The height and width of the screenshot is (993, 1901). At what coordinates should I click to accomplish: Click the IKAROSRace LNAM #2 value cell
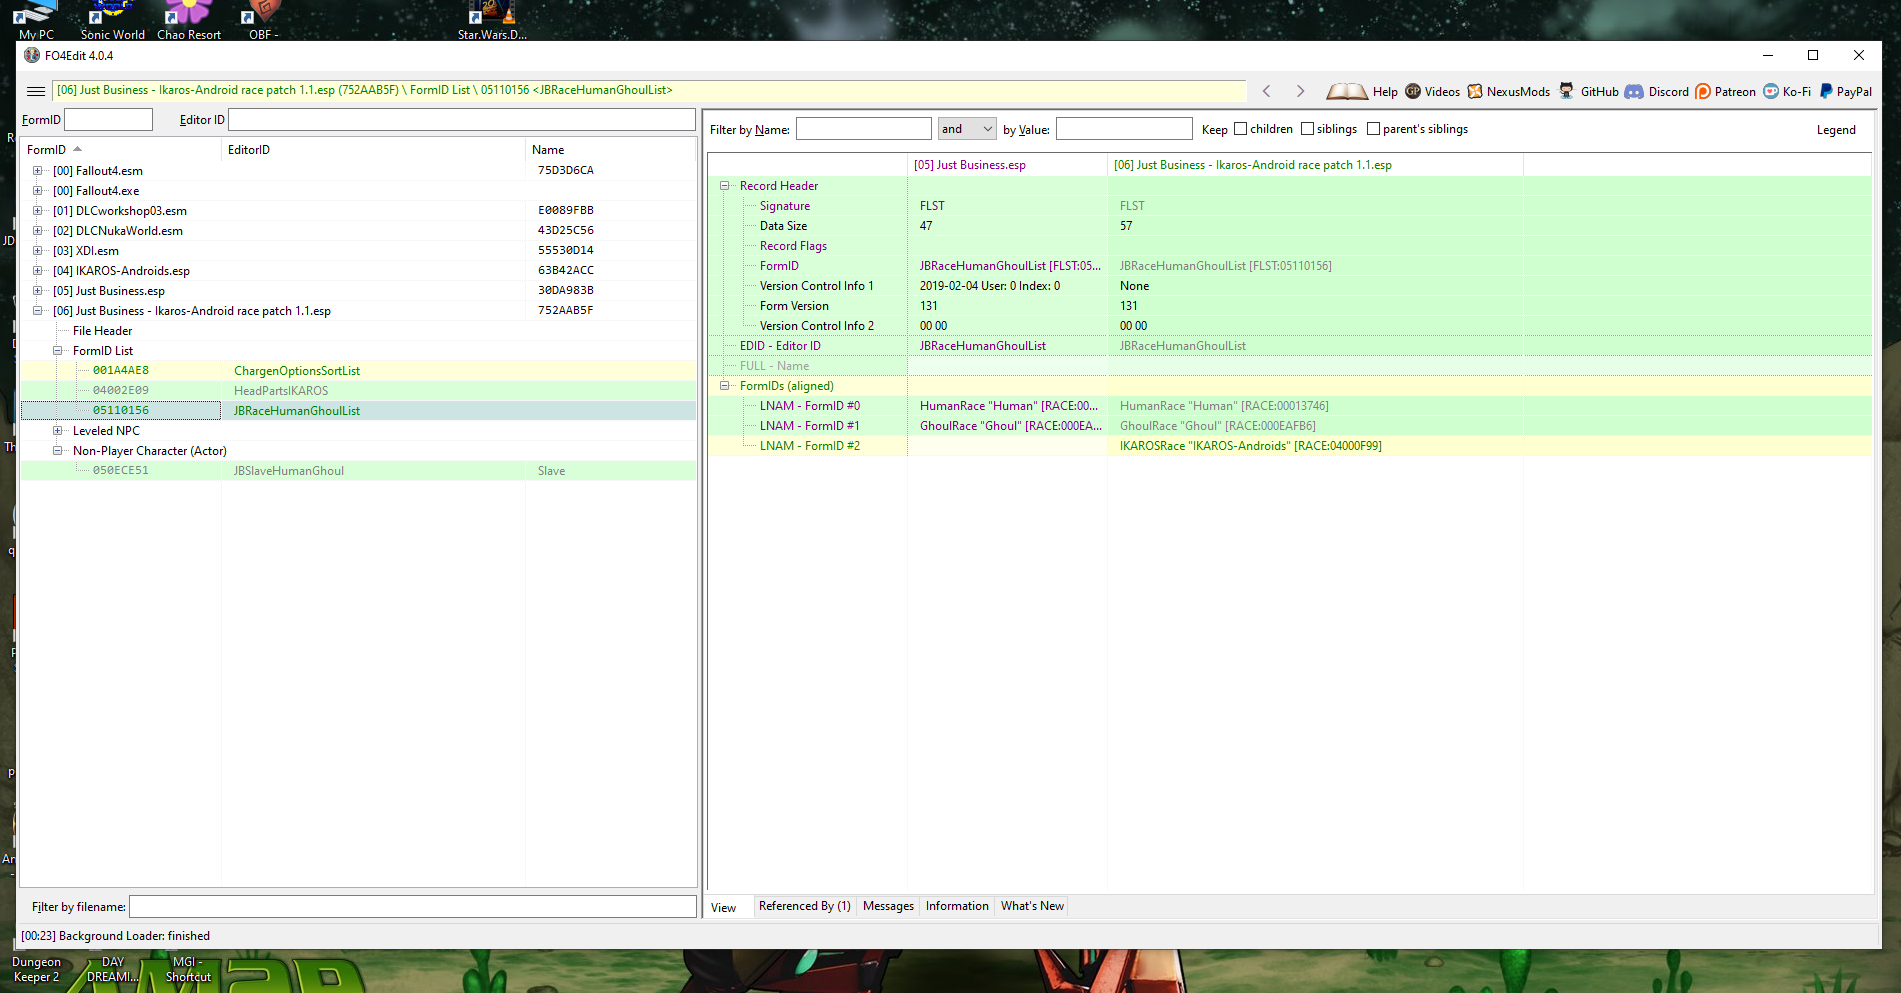point(1315,446)
